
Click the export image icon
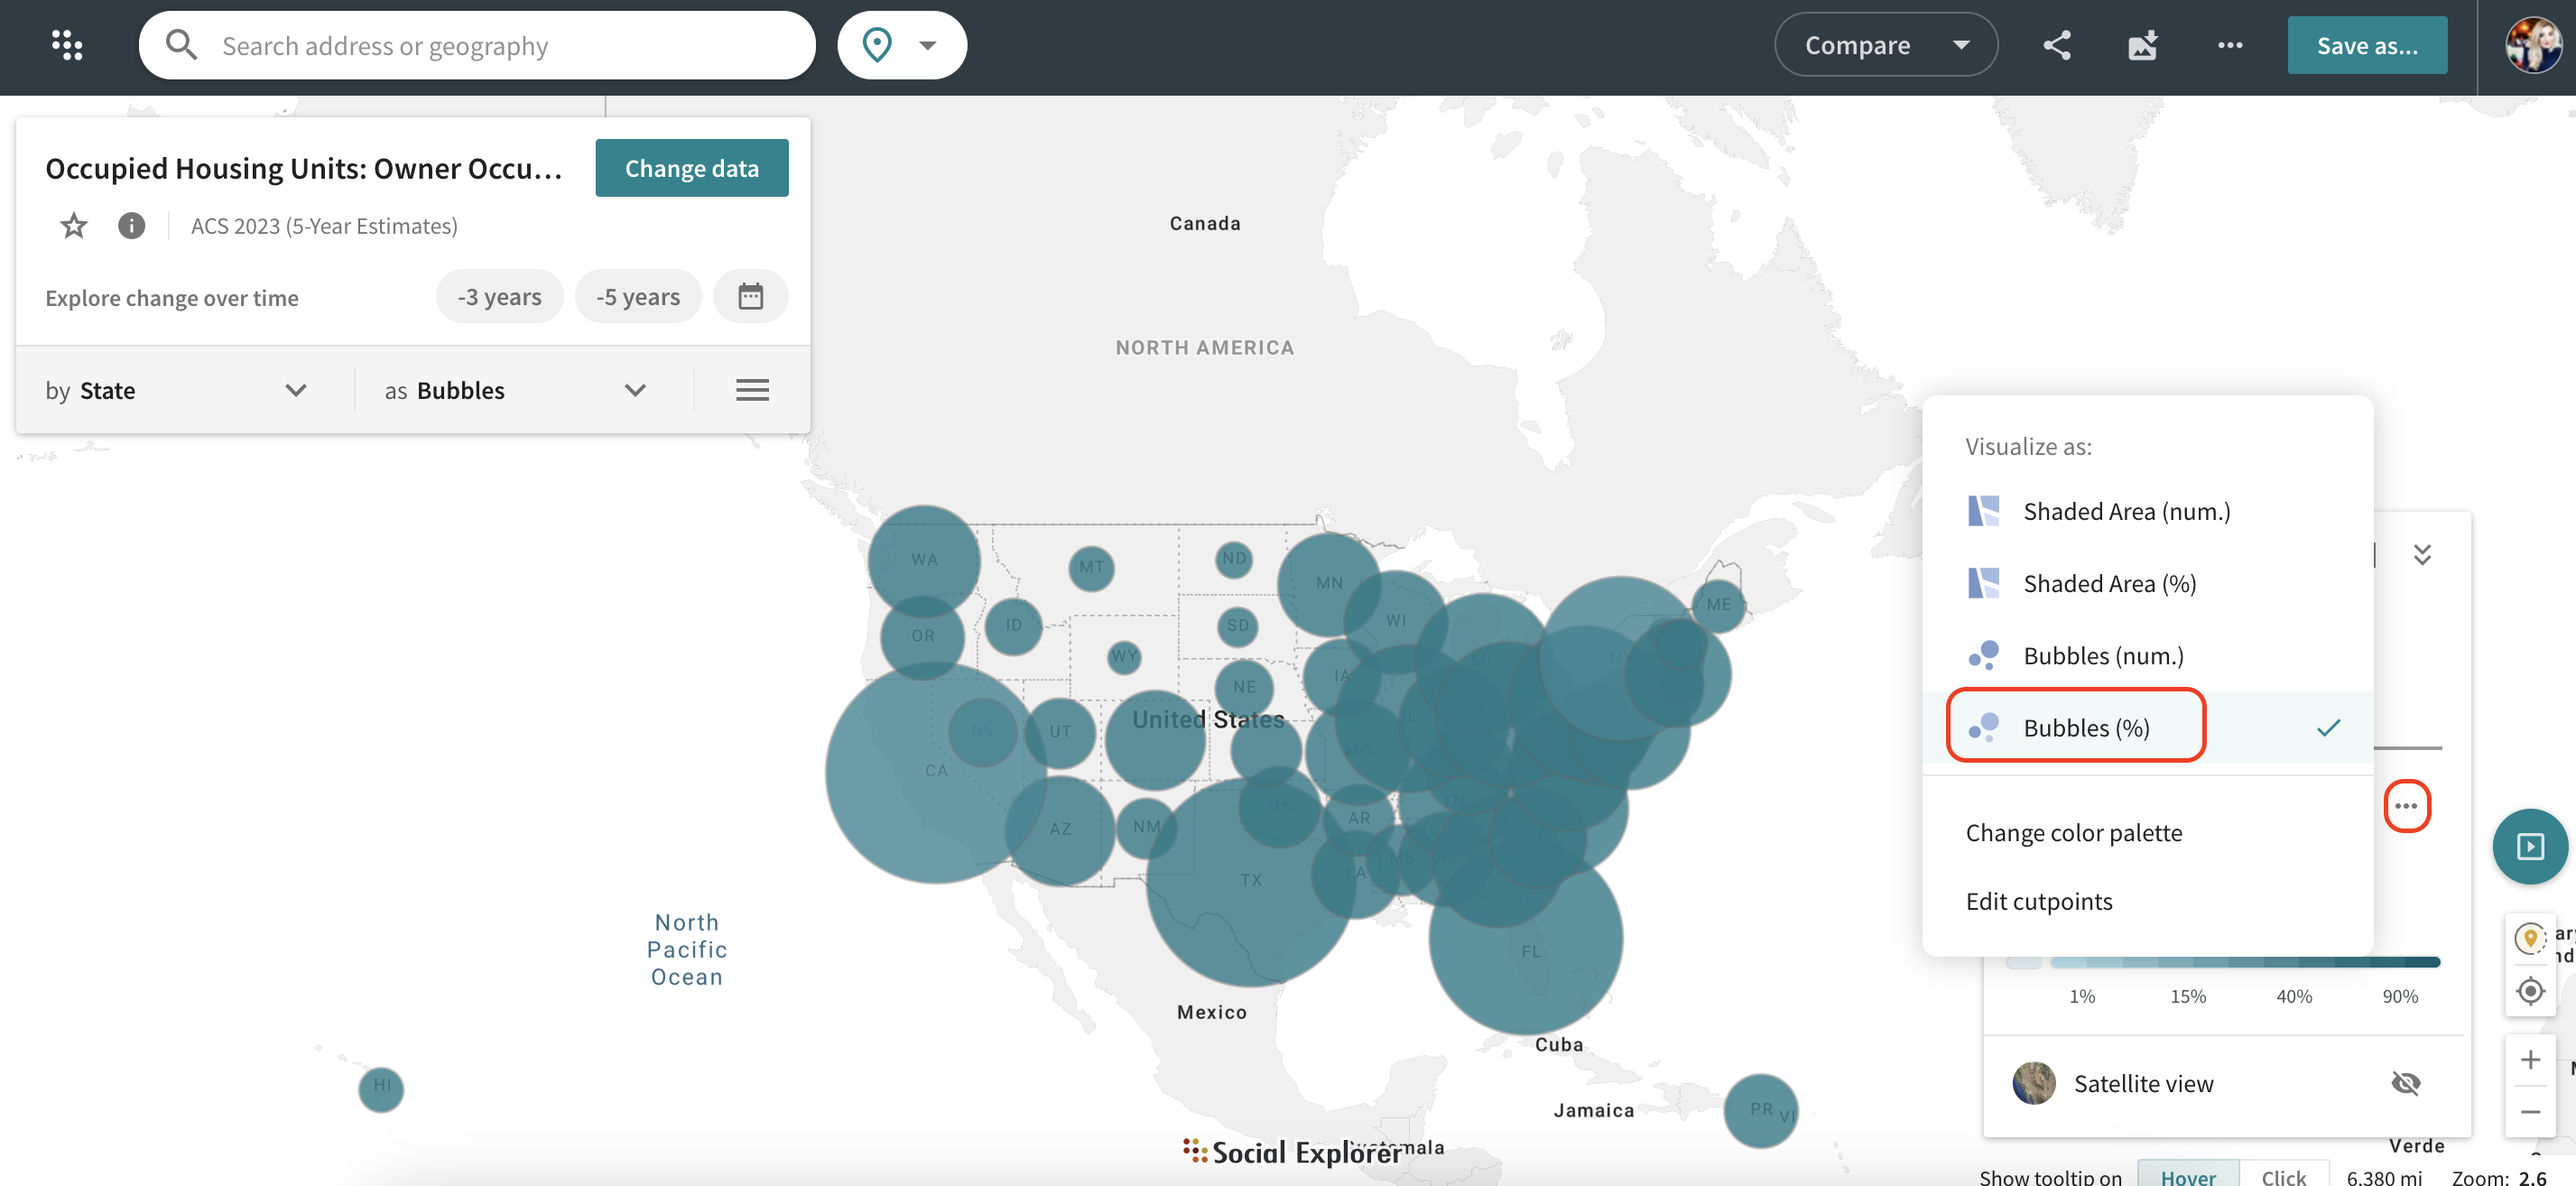[2142, 45]
